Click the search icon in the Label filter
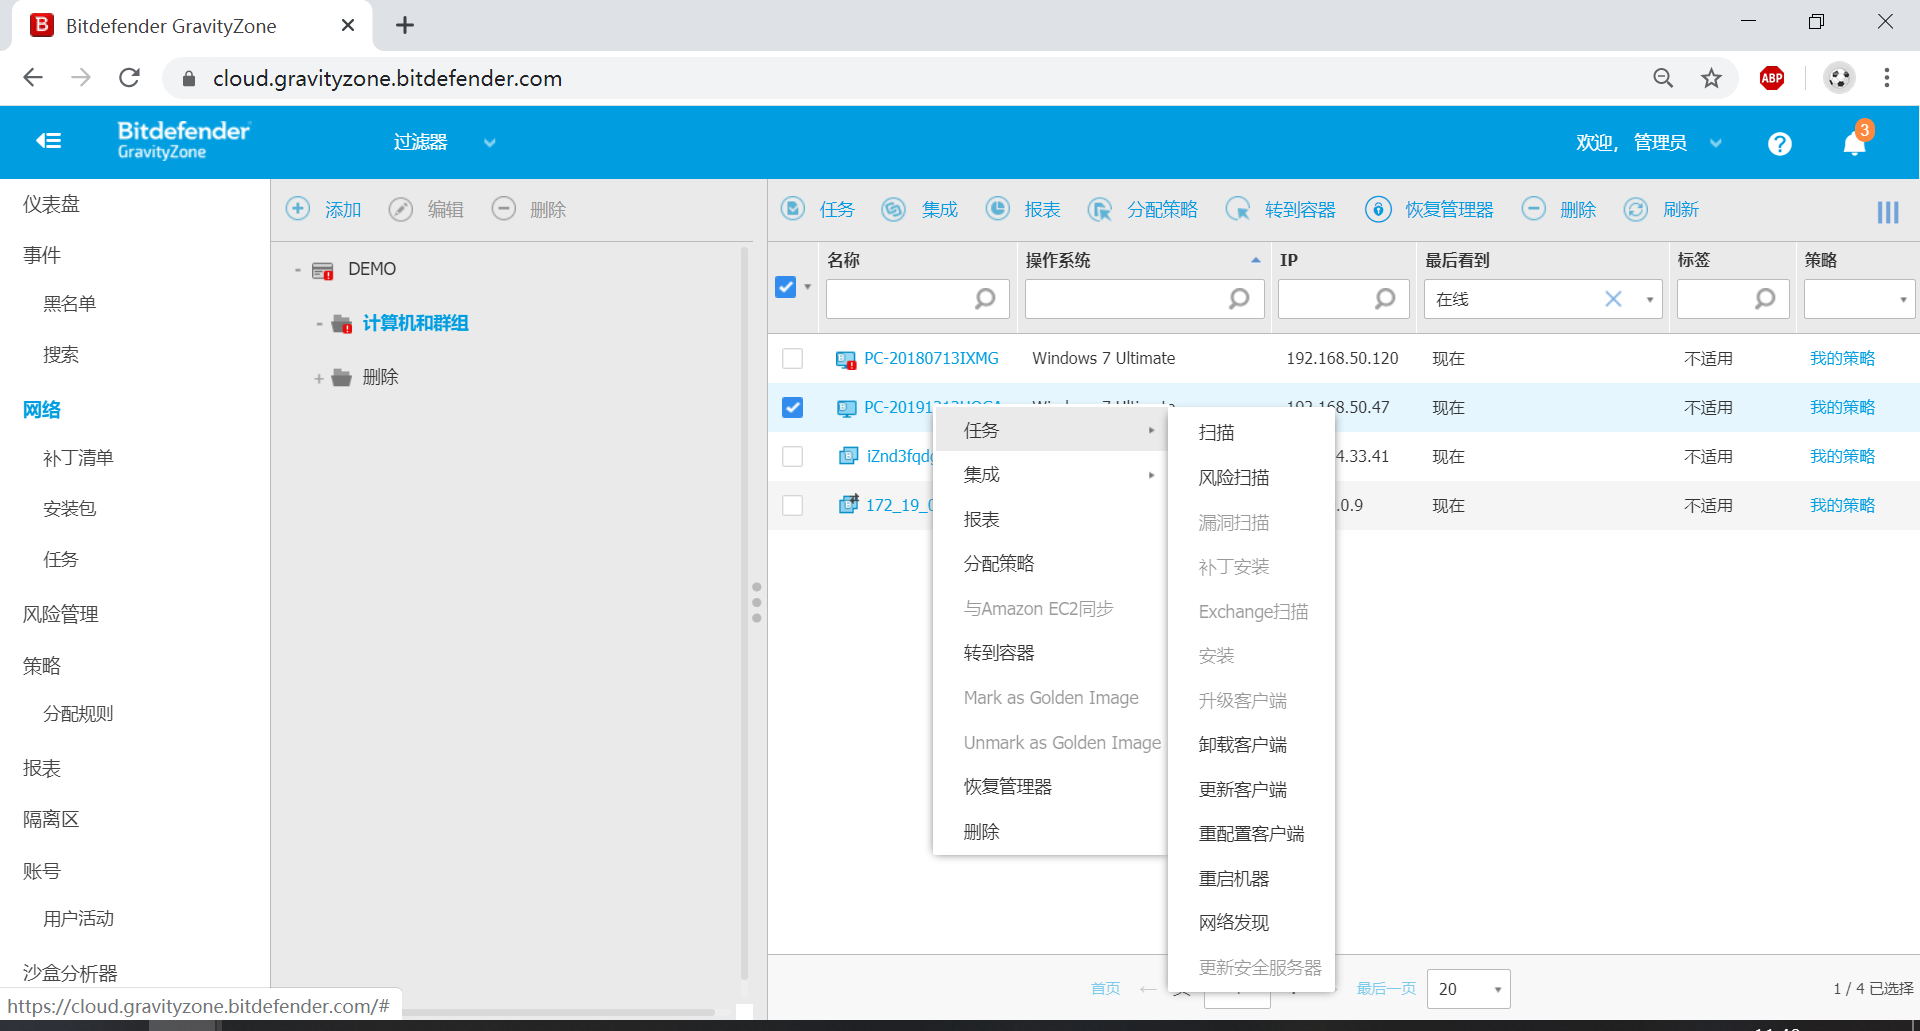This screenshot has width=1920, height=1031. pyautogui.click(x=1765, y=299)
